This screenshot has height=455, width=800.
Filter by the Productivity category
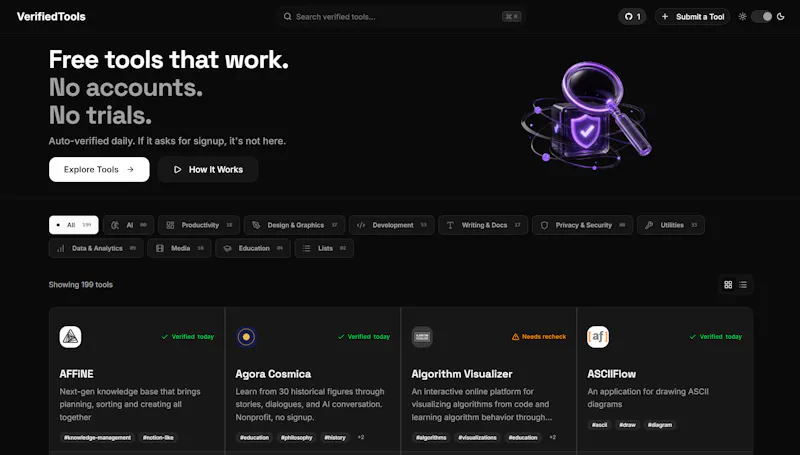pyautogui.click(x=198, y=225)
